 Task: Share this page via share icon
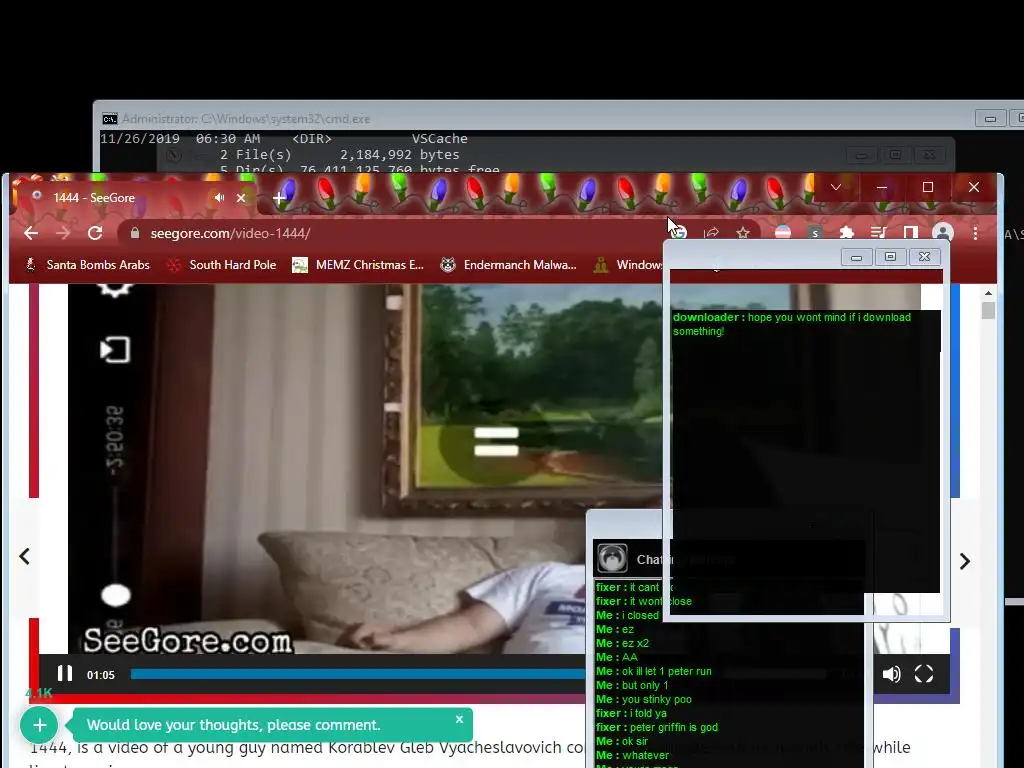(711, 232)
